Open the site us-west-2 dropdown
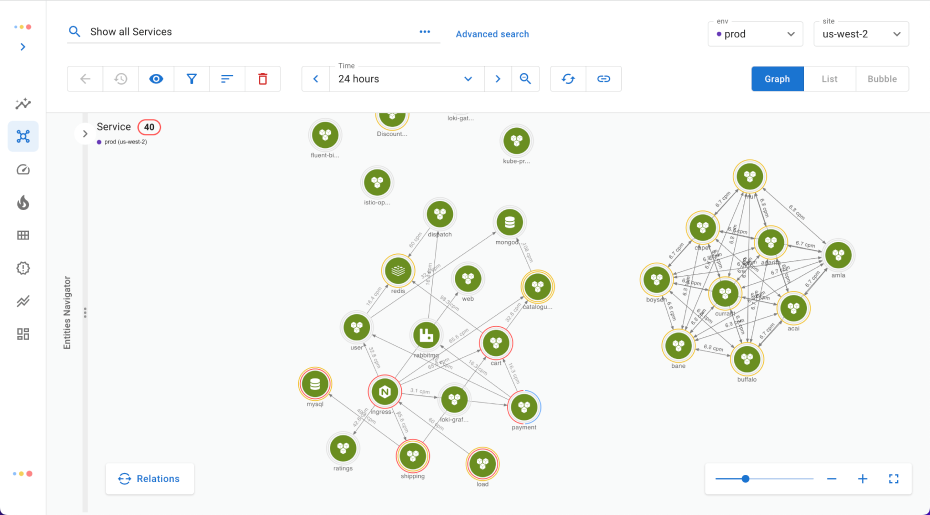The height and width of the screenshot is (515, 930). (859, 34)
